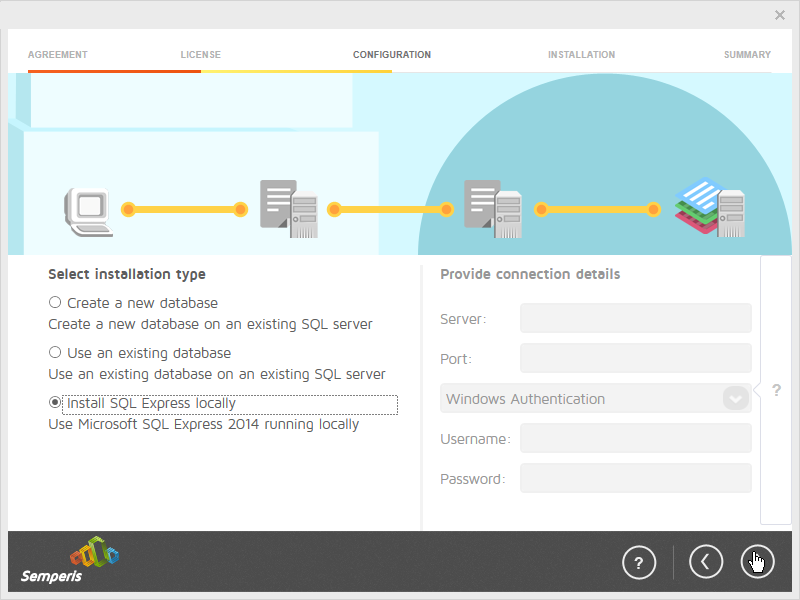Click the round help question mark button
Screen dimensions: 800x600
pos(639,562)
